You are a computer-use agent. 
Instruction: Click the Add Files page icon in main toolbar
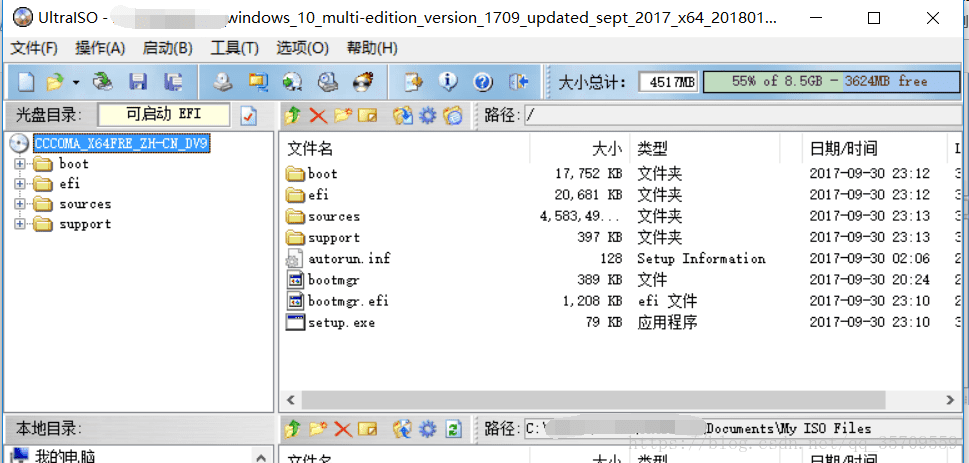(413, 81)
